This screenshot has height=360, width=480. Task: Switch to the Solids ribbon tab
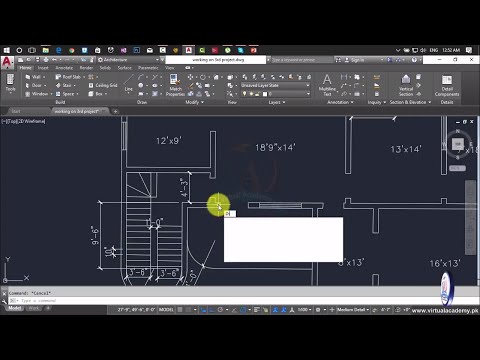(x=105, y=68)
